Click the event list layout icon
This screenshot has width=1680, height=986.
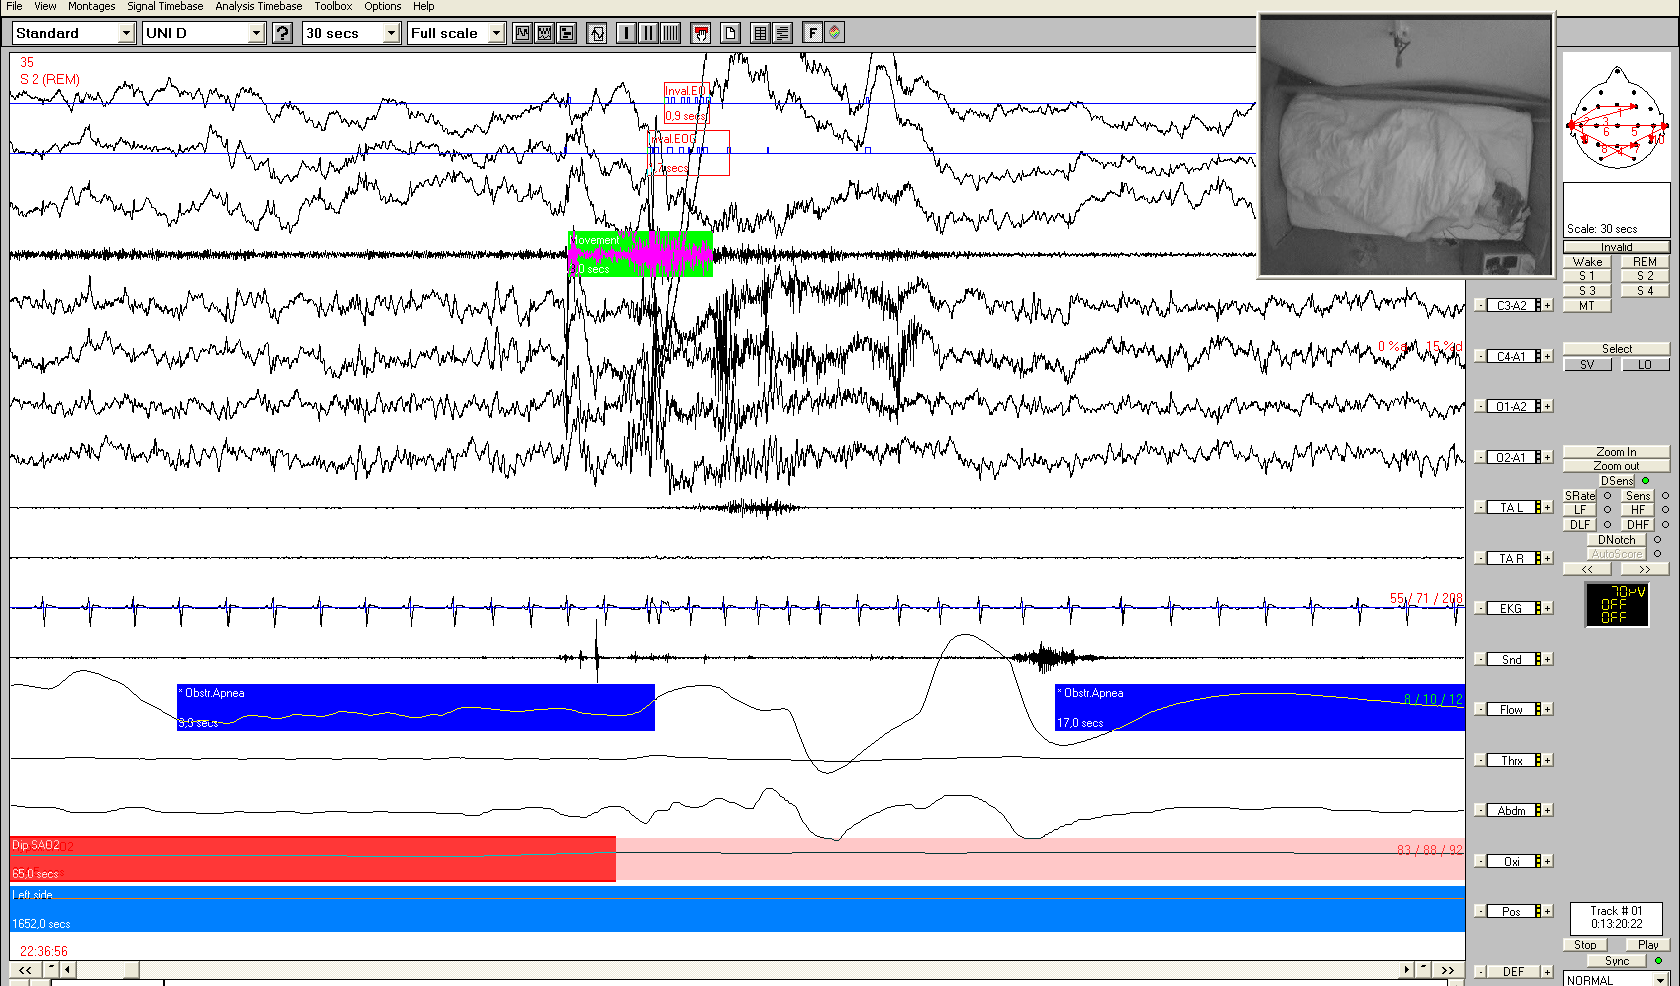tap(566, 33)
